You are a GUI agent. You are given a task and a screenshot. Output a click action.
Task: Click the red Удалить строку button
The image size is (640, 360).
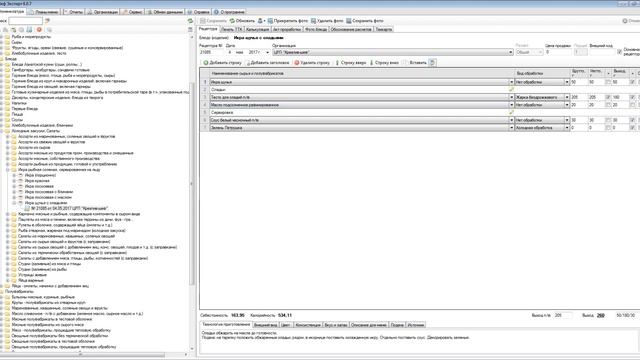(x=312, y=63)
